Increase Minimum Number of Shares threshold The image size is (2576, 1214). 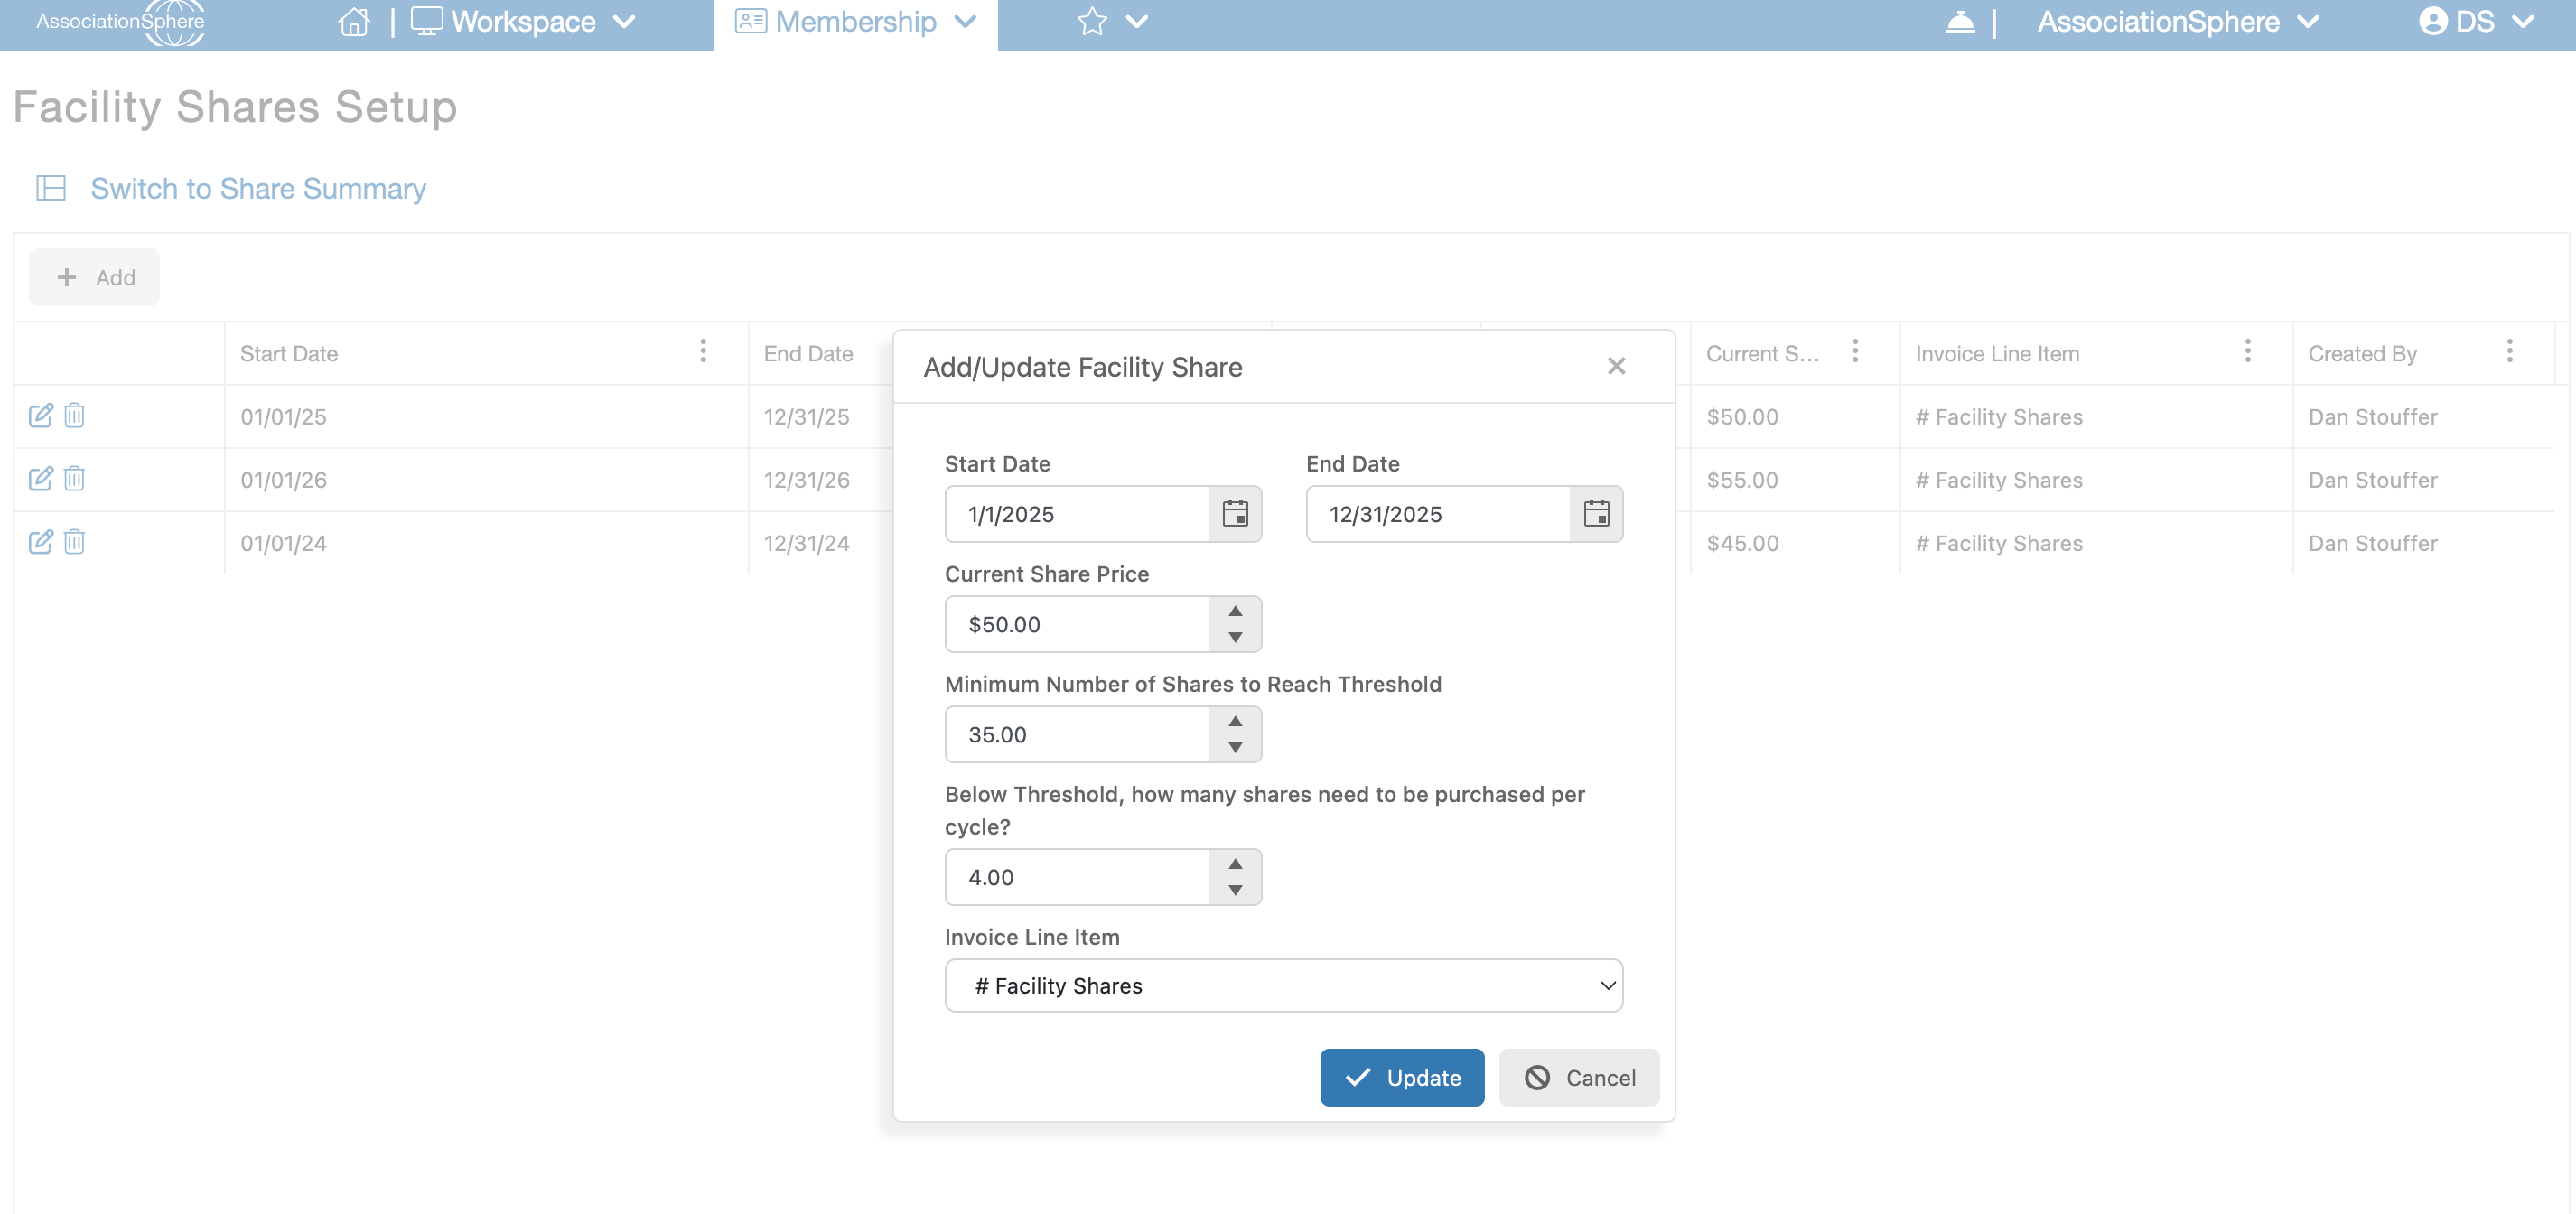1235,721
